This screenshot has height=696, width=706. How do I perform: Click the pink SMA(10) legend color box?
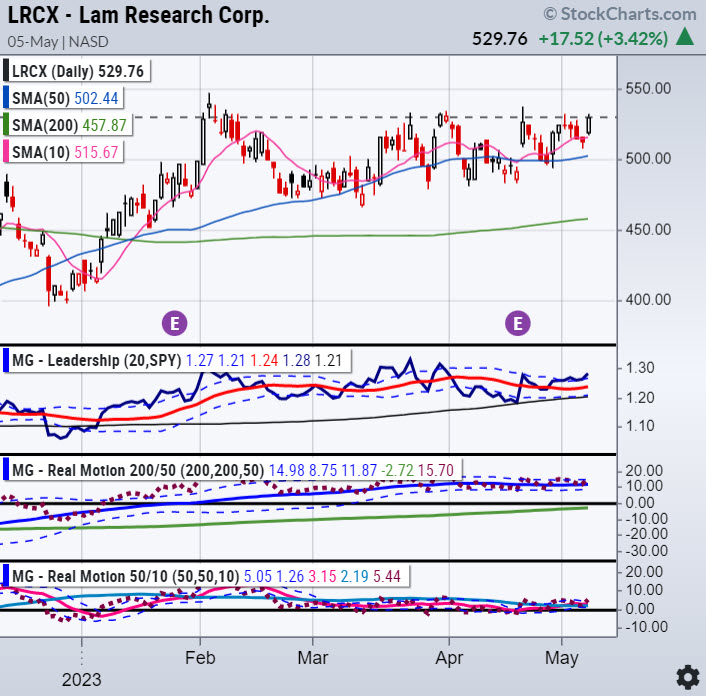pyautogui.click(x=7, y=150)
